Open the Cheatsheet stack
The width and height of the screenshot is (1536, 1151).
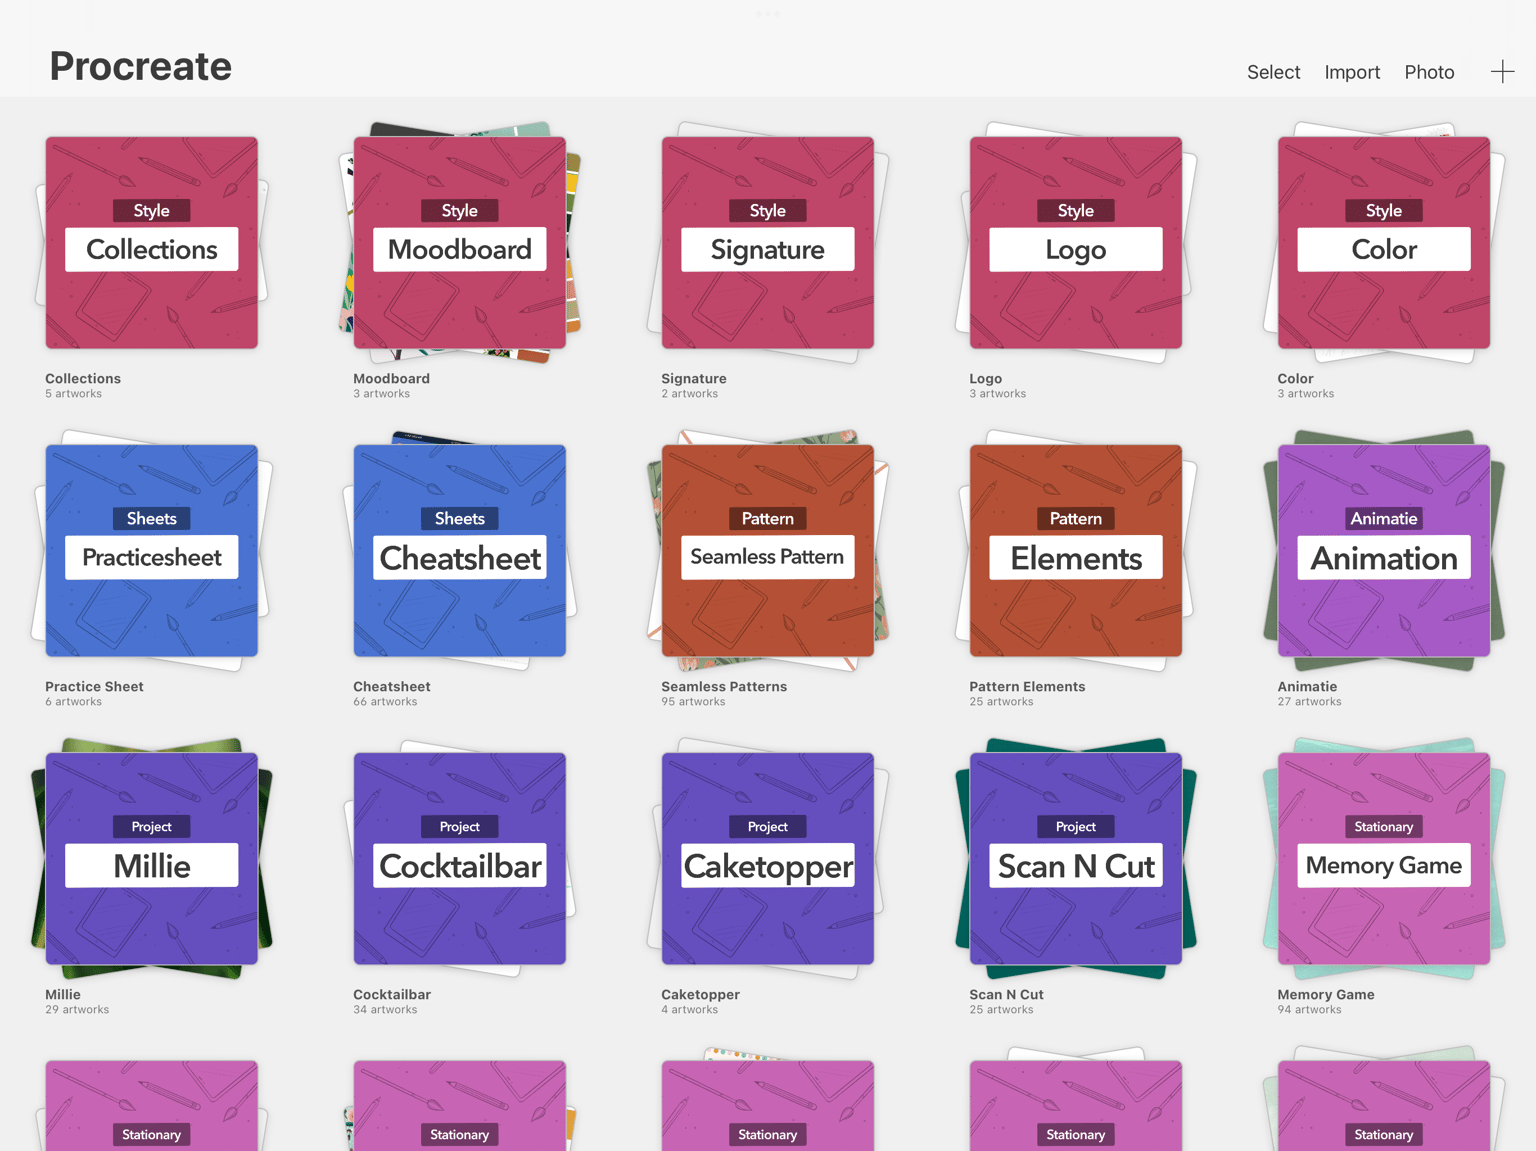point(460,551)
